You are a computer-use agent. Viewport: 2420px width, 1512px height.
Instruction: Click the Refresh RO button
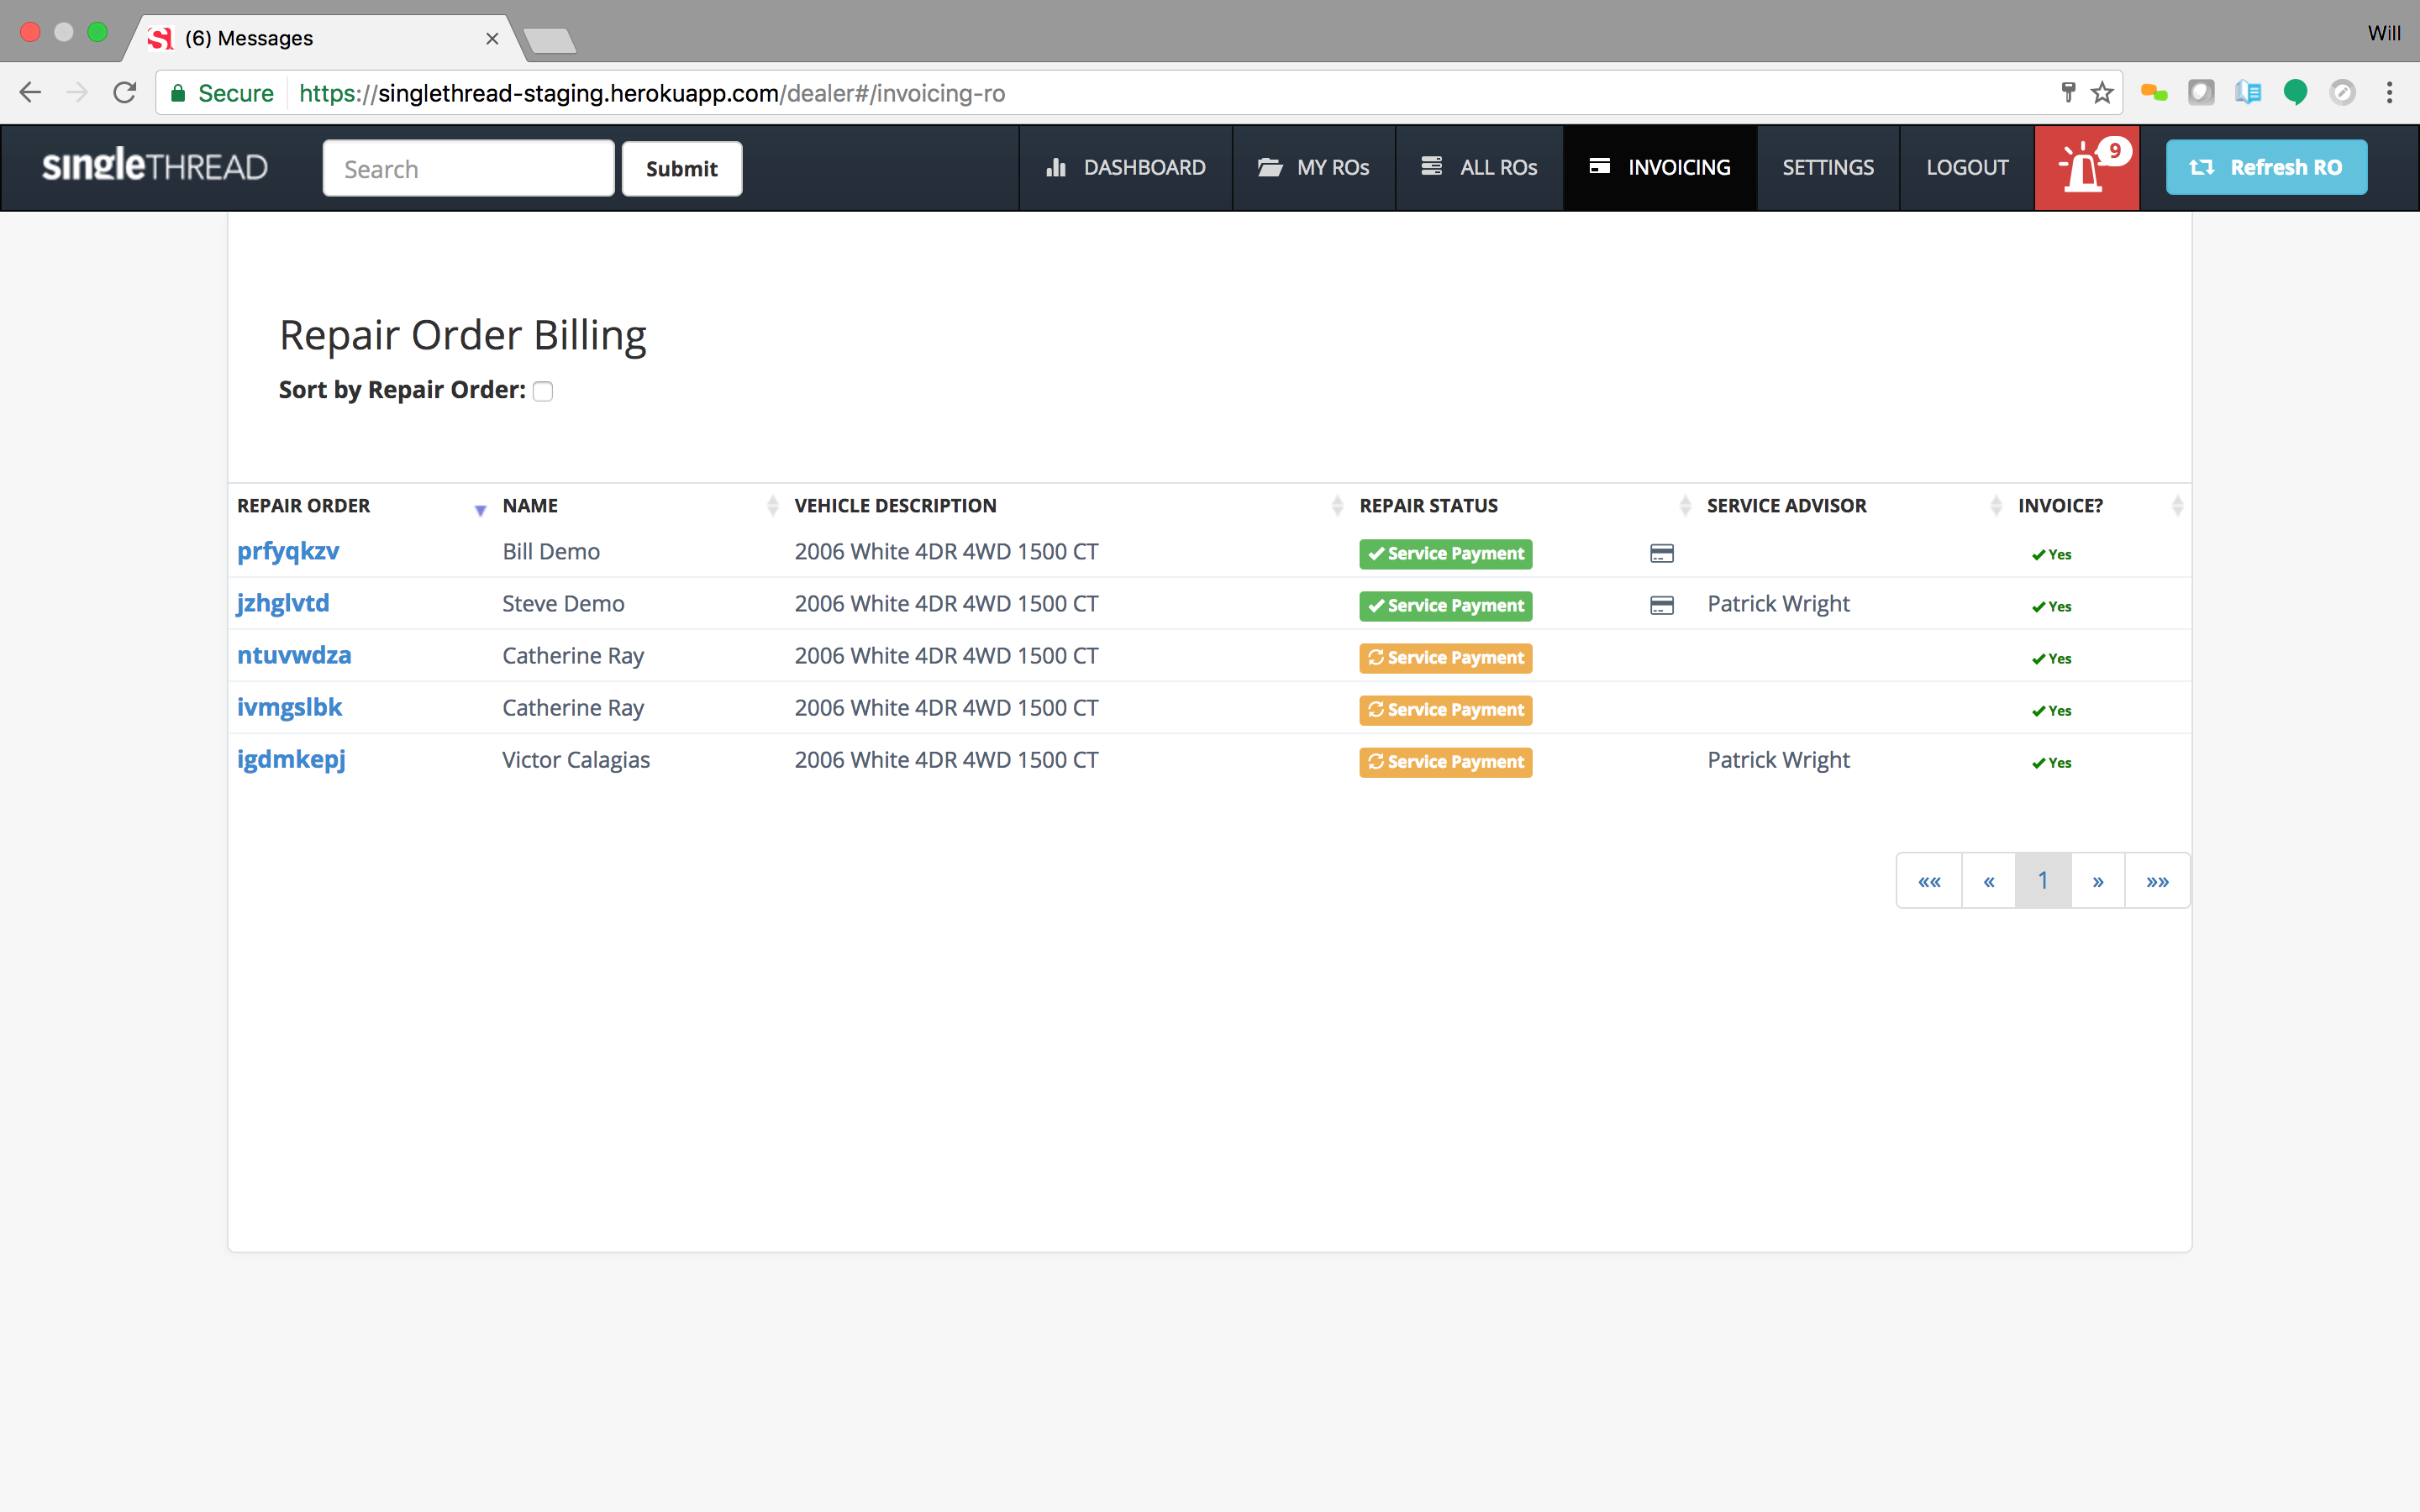[2266, 167]
